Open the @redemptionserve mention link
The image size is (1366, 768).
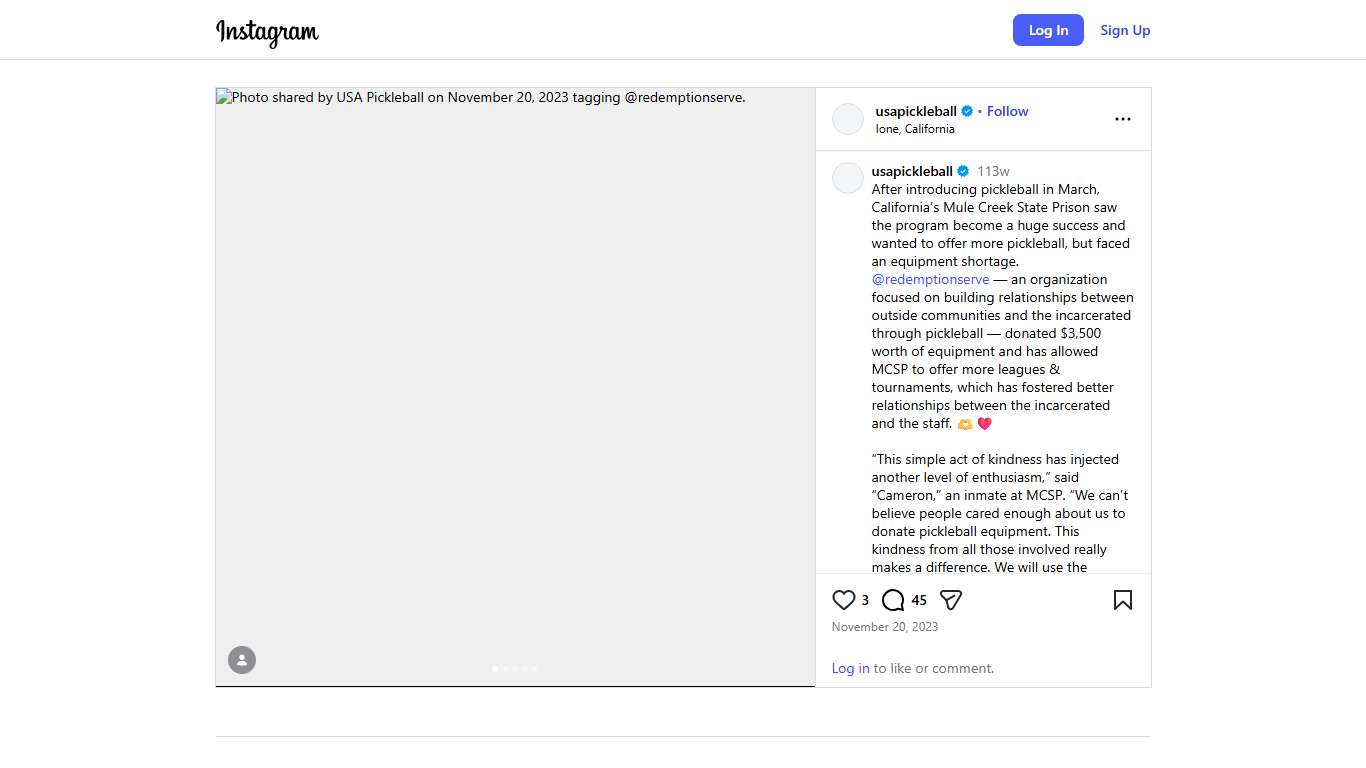[930, 279]
